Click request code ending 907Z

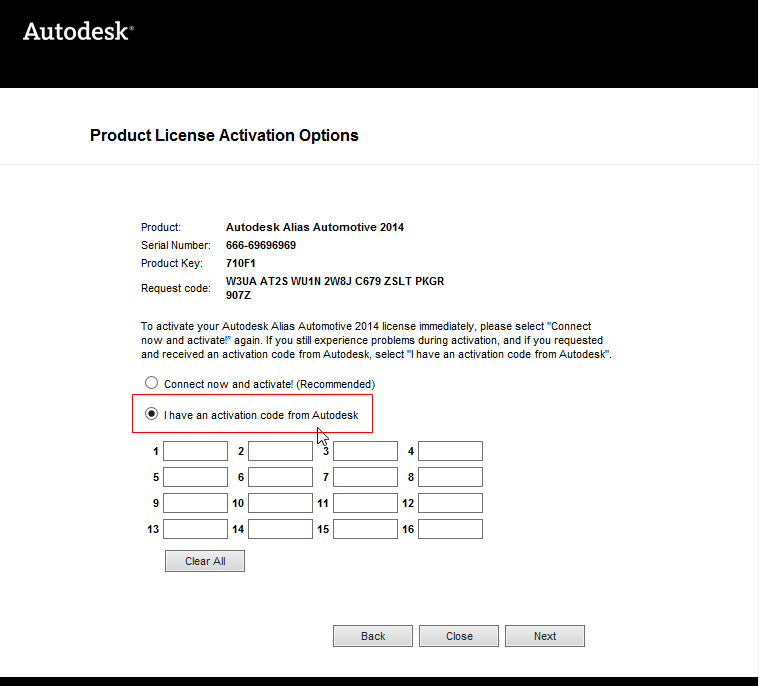click(x=238, y=295)
